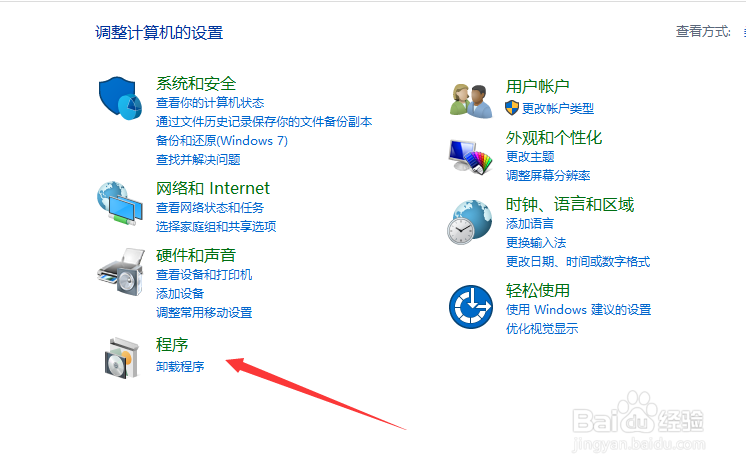Click the shield beside 更改帐户类型
Screen dimensions: 746x470
point(512,108)
